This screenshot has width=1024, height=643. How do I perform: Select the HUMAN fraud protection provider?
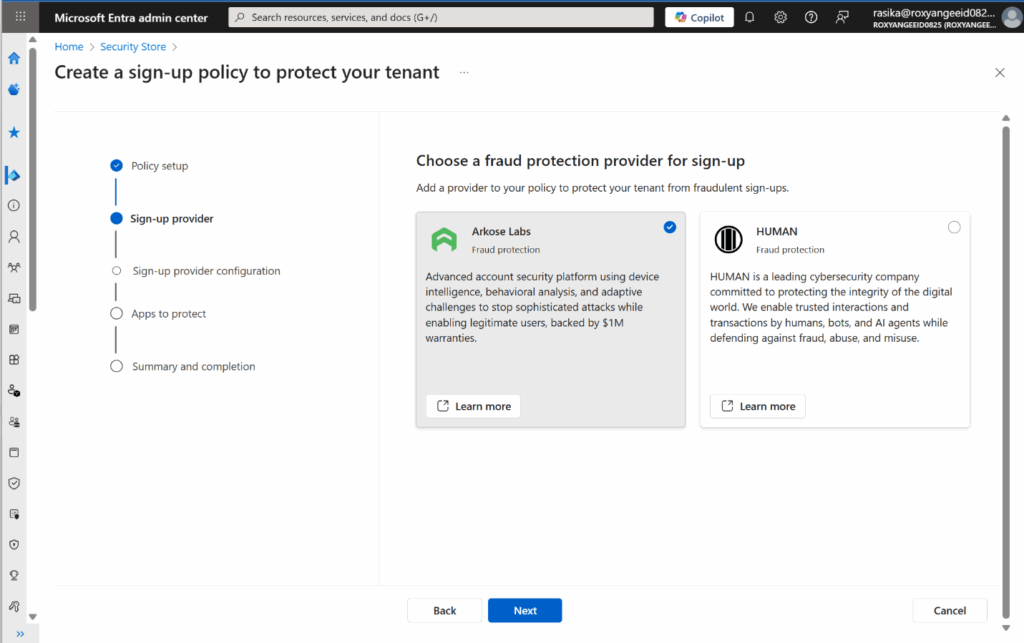954,227
